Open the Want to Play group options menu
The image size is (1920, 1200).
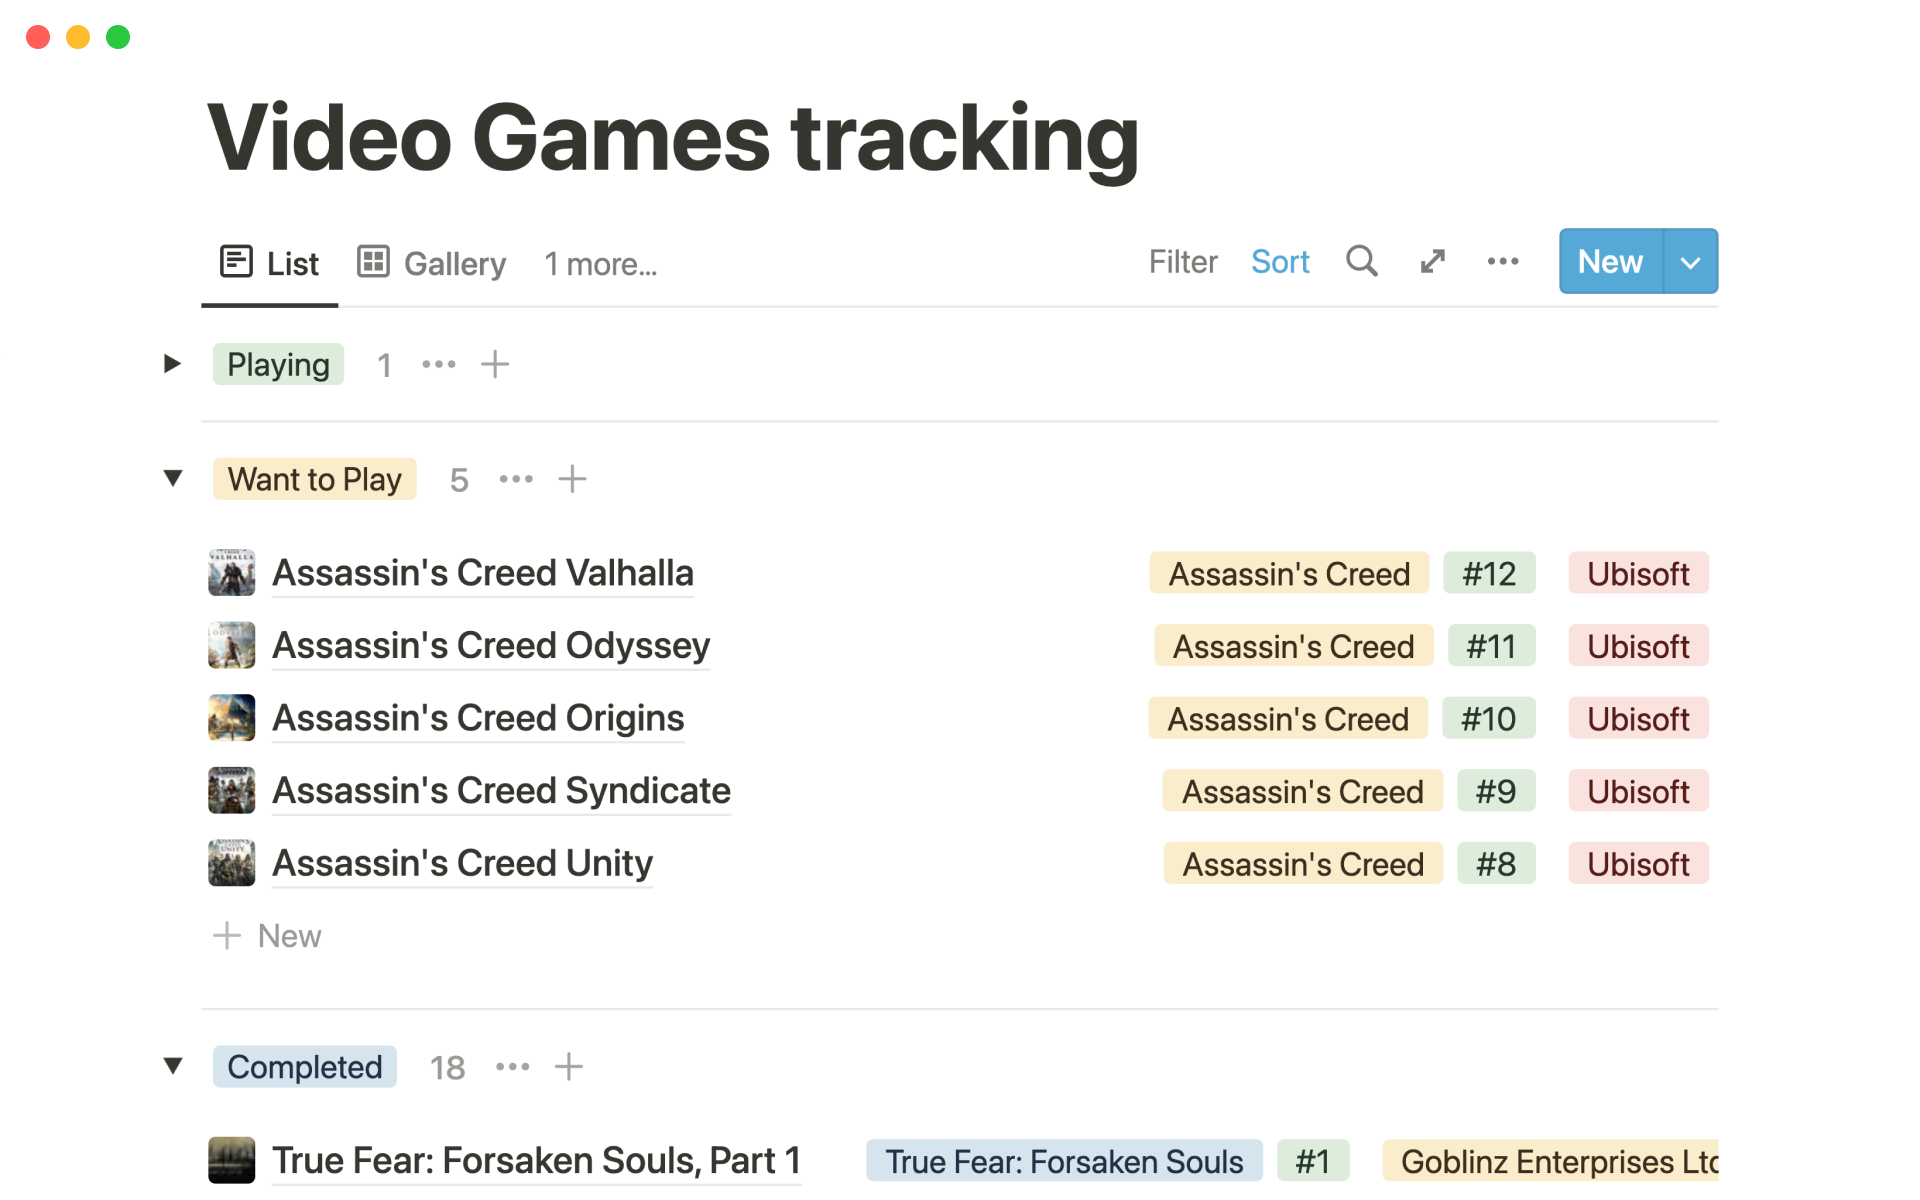coord(515,478)
